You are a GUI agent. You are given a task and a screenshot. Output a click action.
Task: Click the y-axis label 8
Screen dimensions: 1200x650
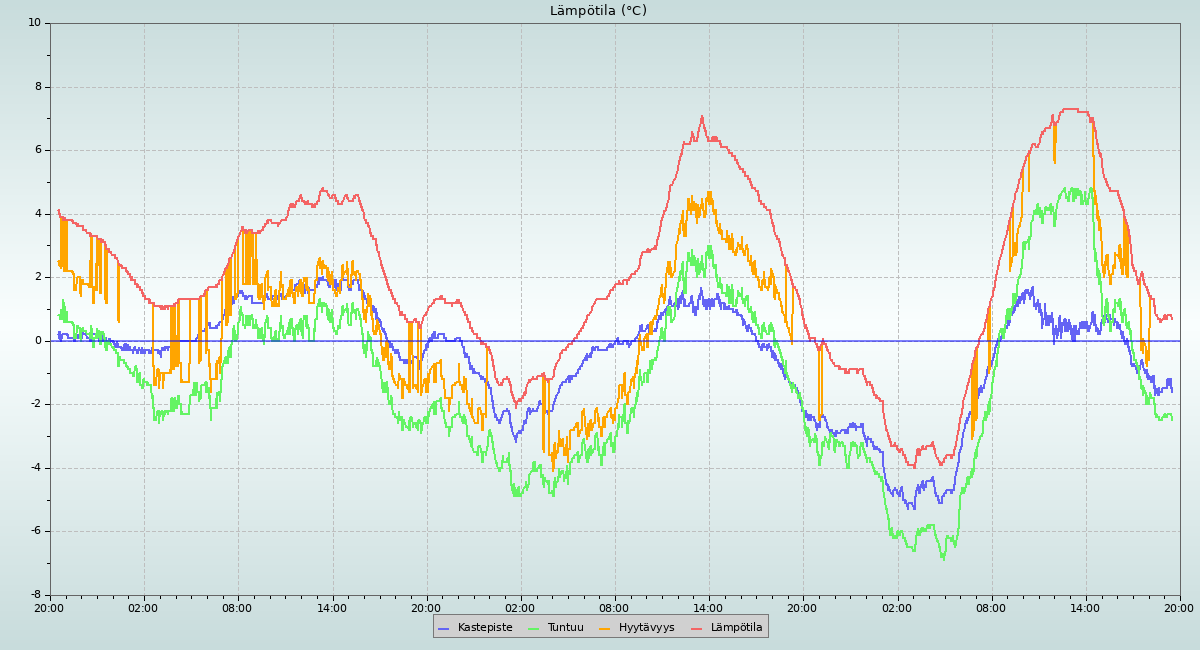pyautogui.click(x=37, y=86)
